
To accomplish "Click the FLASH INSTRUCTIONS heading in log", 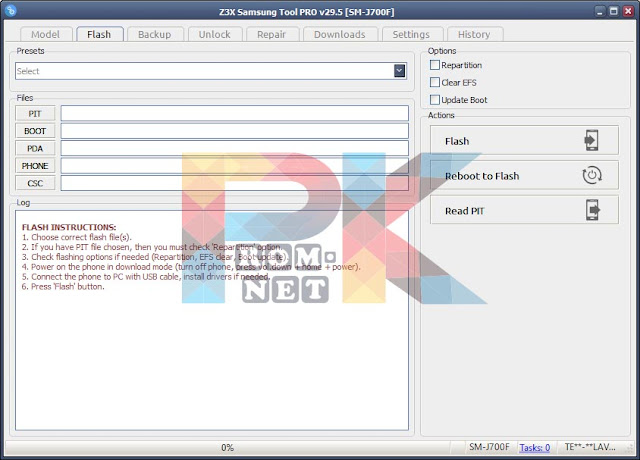I will click(69, 227).
